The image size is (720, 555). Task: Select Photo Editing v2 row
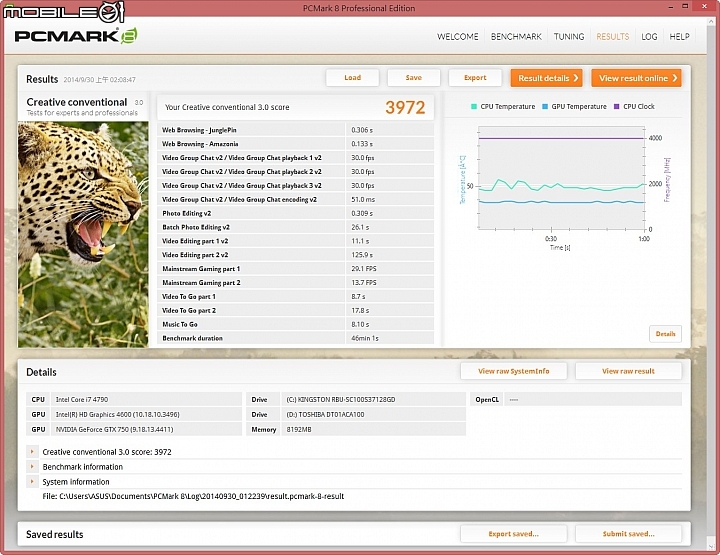[x=295, y=213]
